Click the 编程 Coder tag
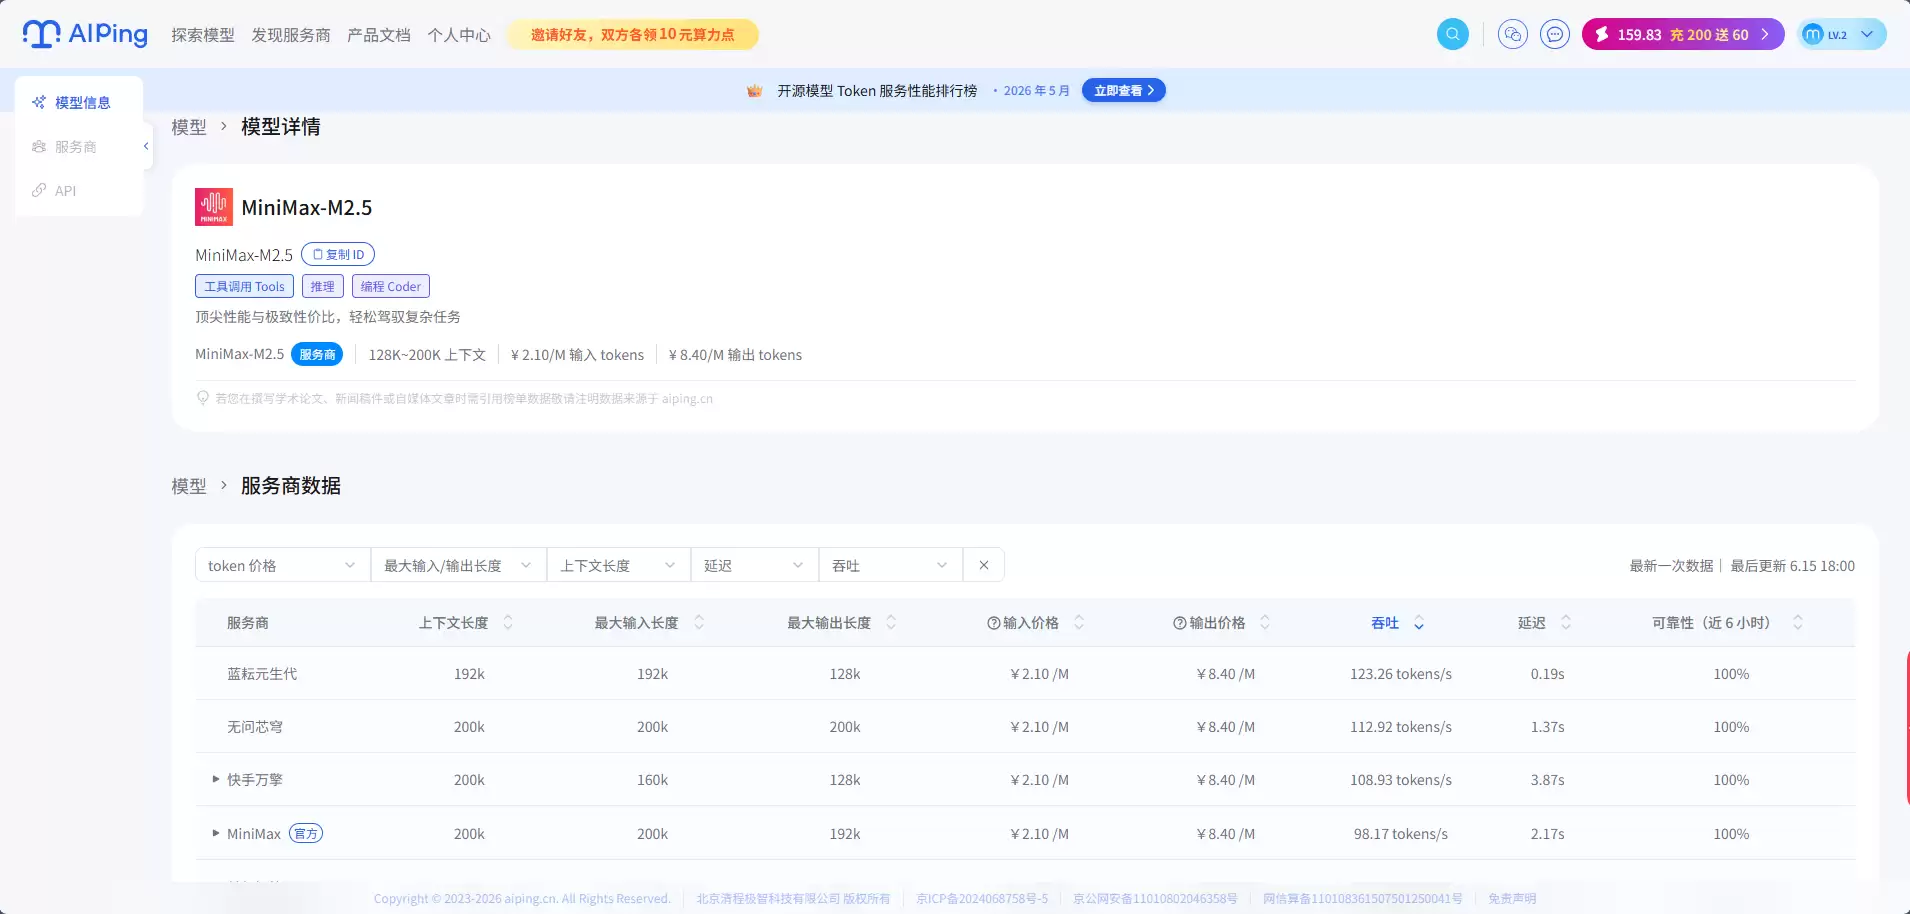 pos(391,286)
